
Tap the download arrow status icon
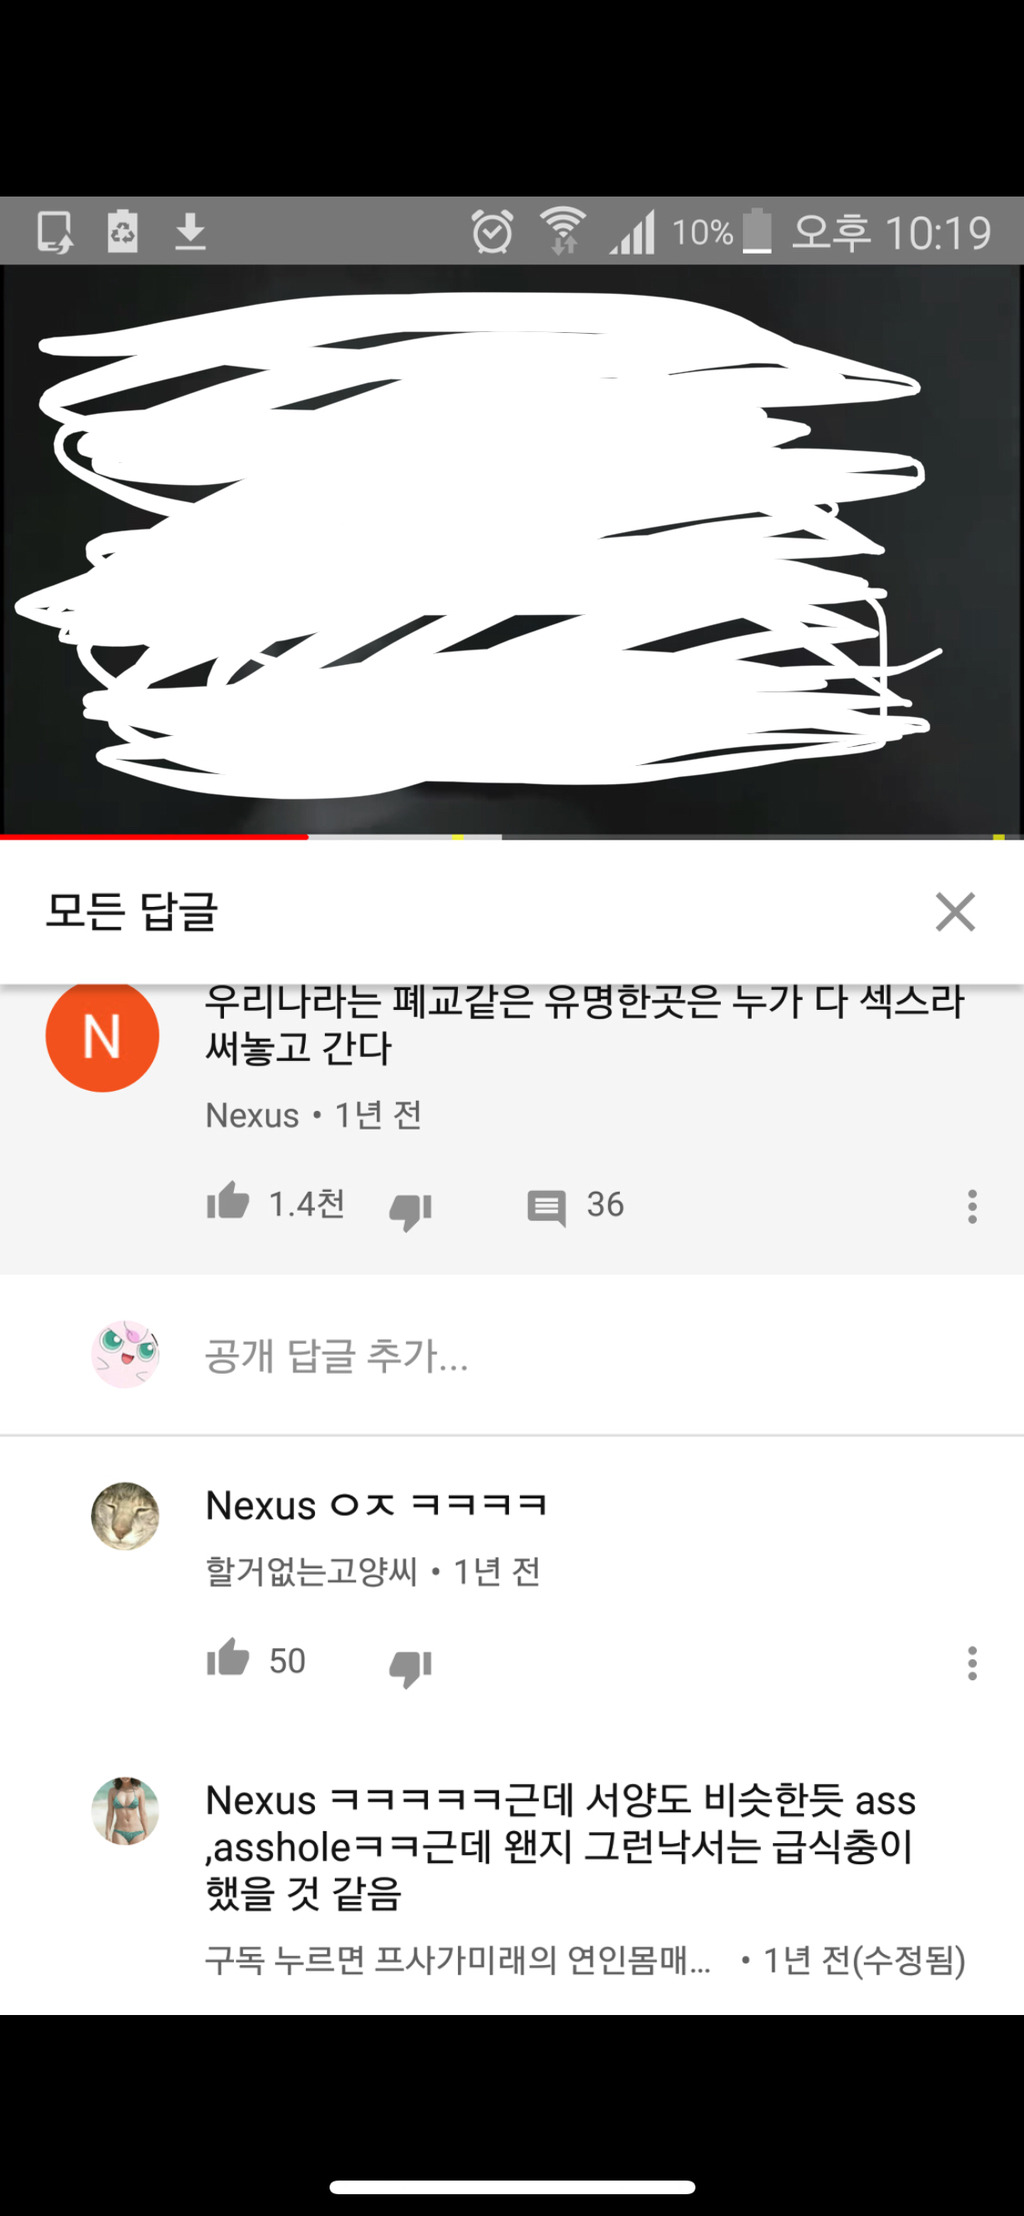pos(190,231)
